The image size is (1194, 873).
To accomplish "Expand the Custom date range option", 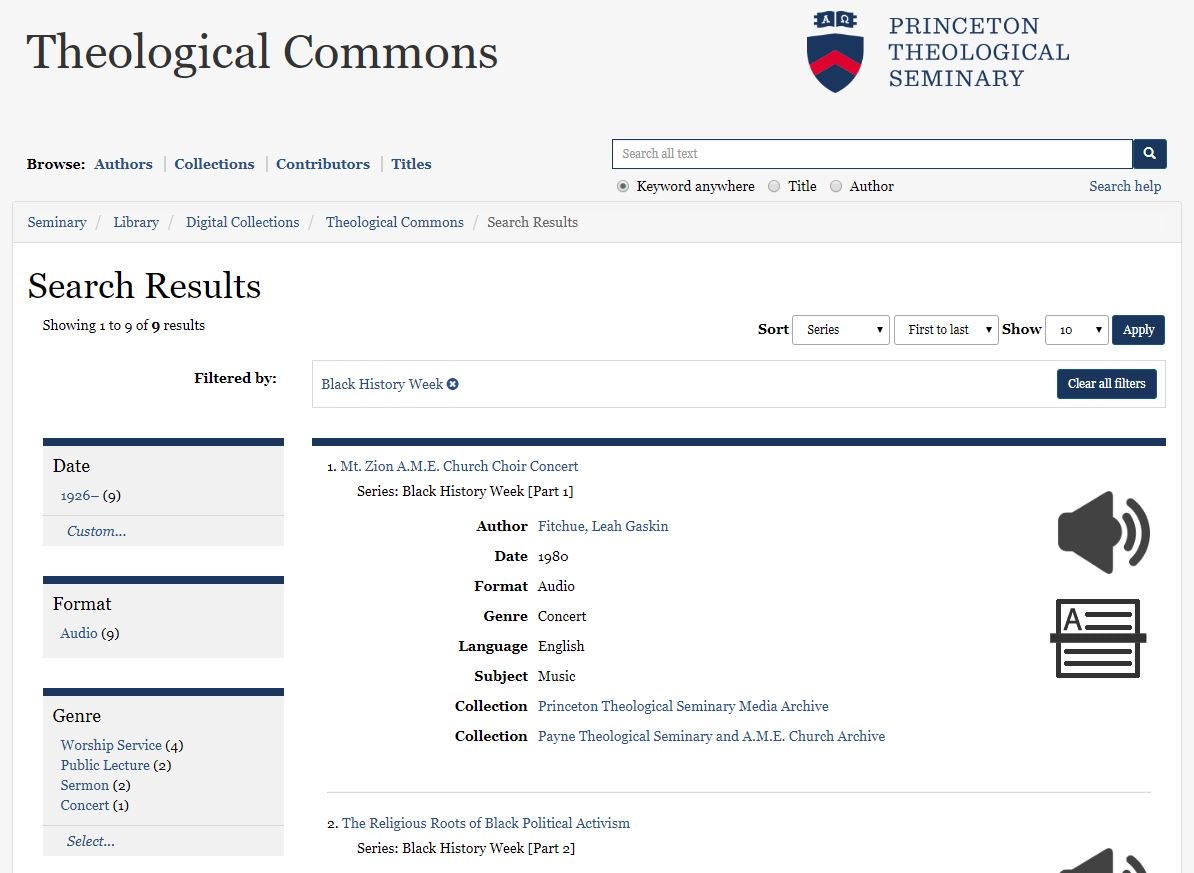I will (x=97, y=531).
